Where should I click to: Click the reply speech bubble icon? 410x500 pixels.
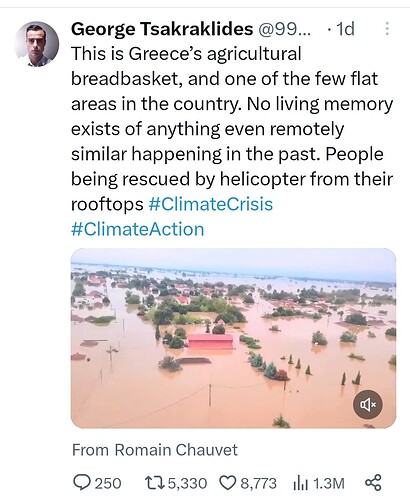(81, 483)
